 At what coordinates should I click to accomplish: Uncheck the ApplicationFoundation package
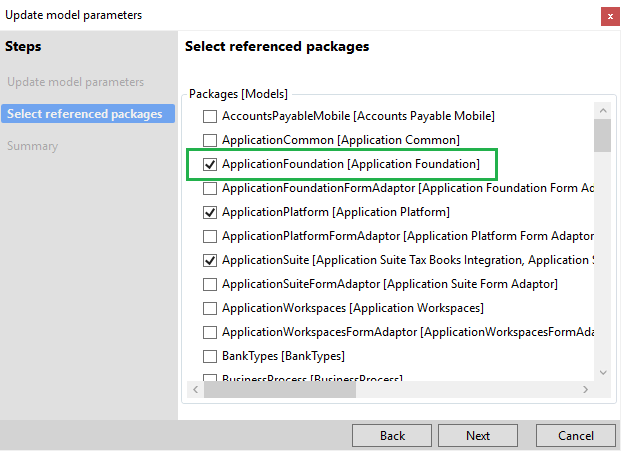click(210, 164)
